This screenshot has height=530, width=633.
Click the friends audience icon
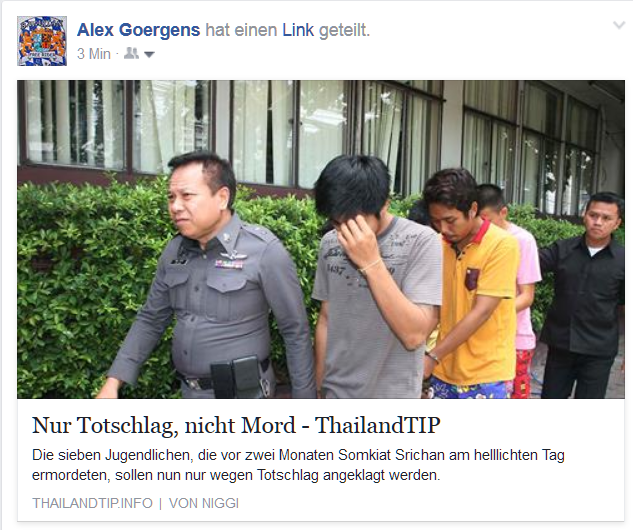(131, 53)
